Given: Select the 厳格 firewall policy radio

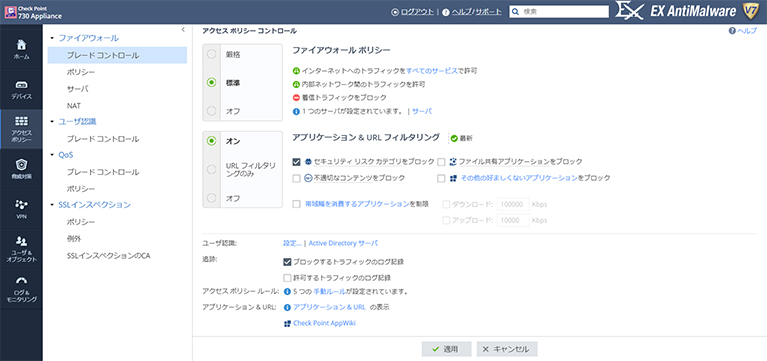Looking at the screenshot, I should pyautogui.click(x=211, y=54).
